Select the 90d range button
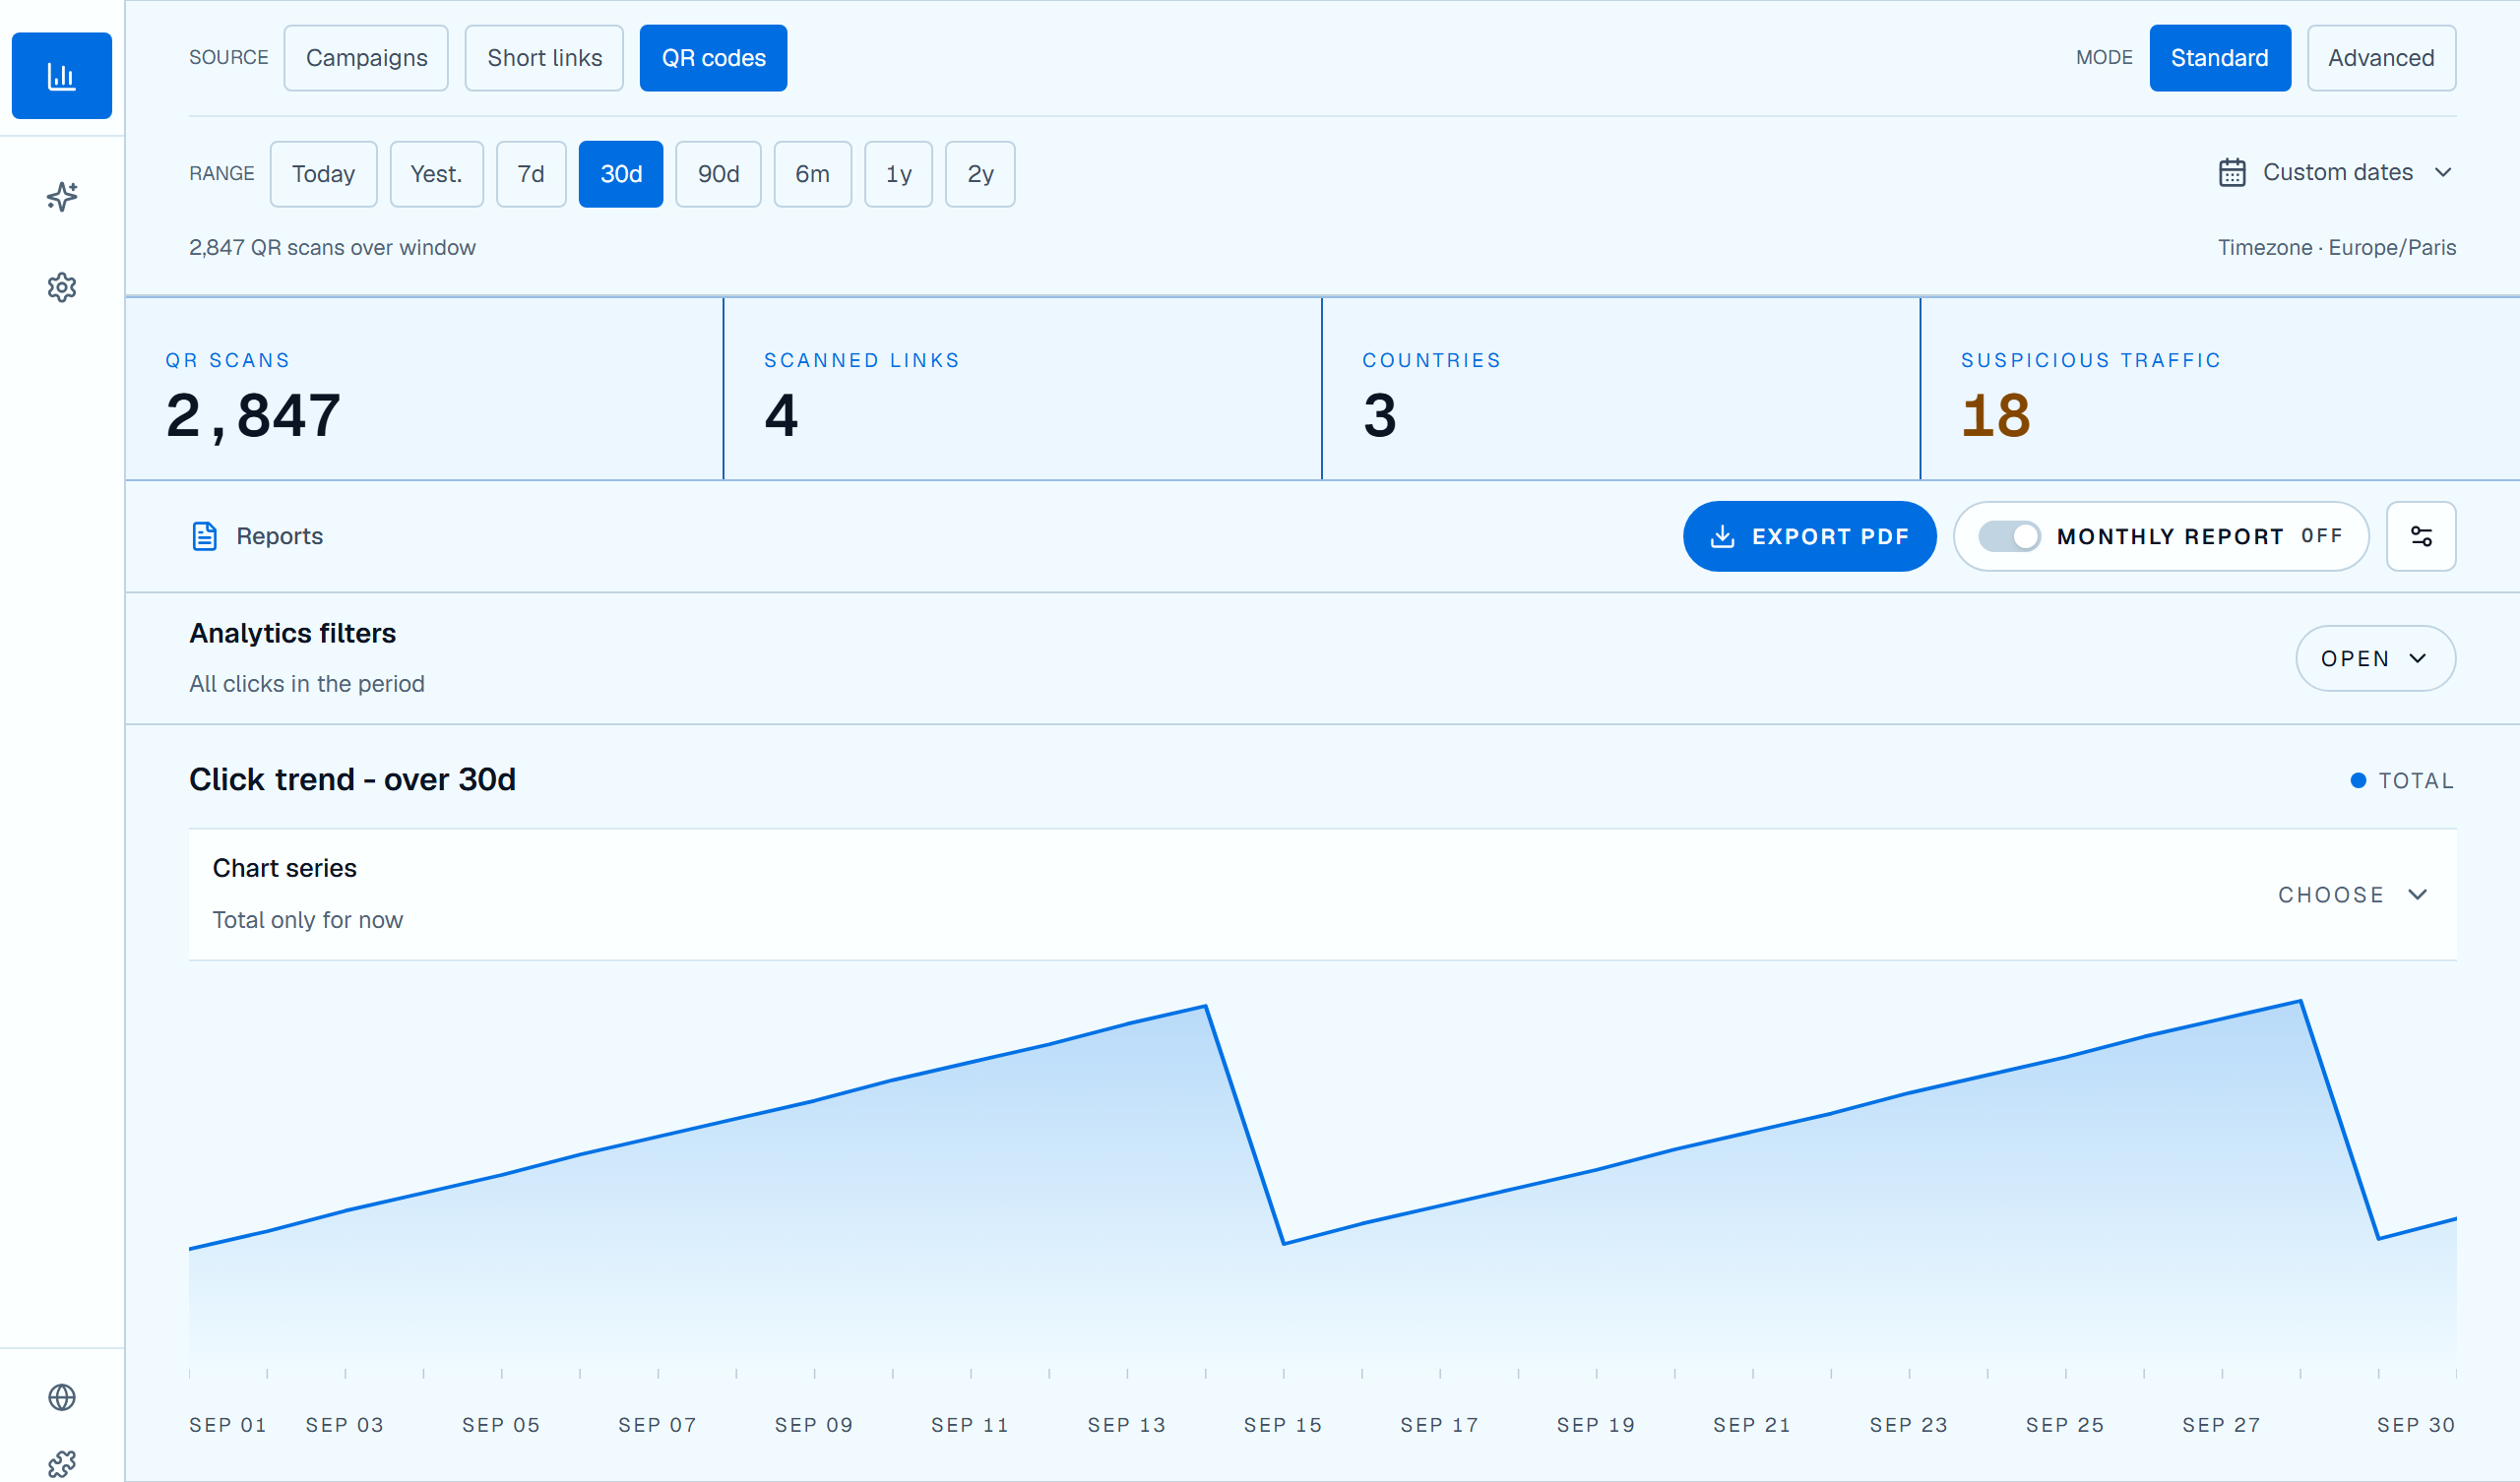This screenshot has width=2520, height=1482. click(x=718, y=174)
